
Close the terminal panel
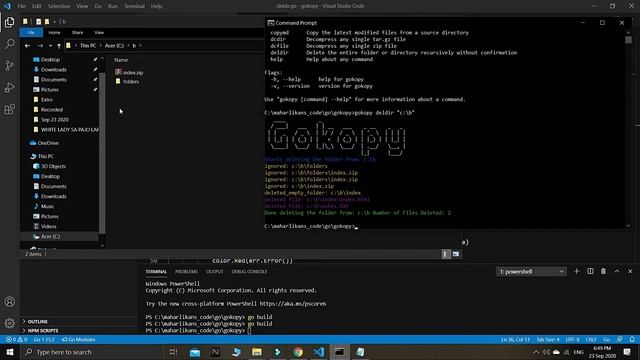[630, 271]
